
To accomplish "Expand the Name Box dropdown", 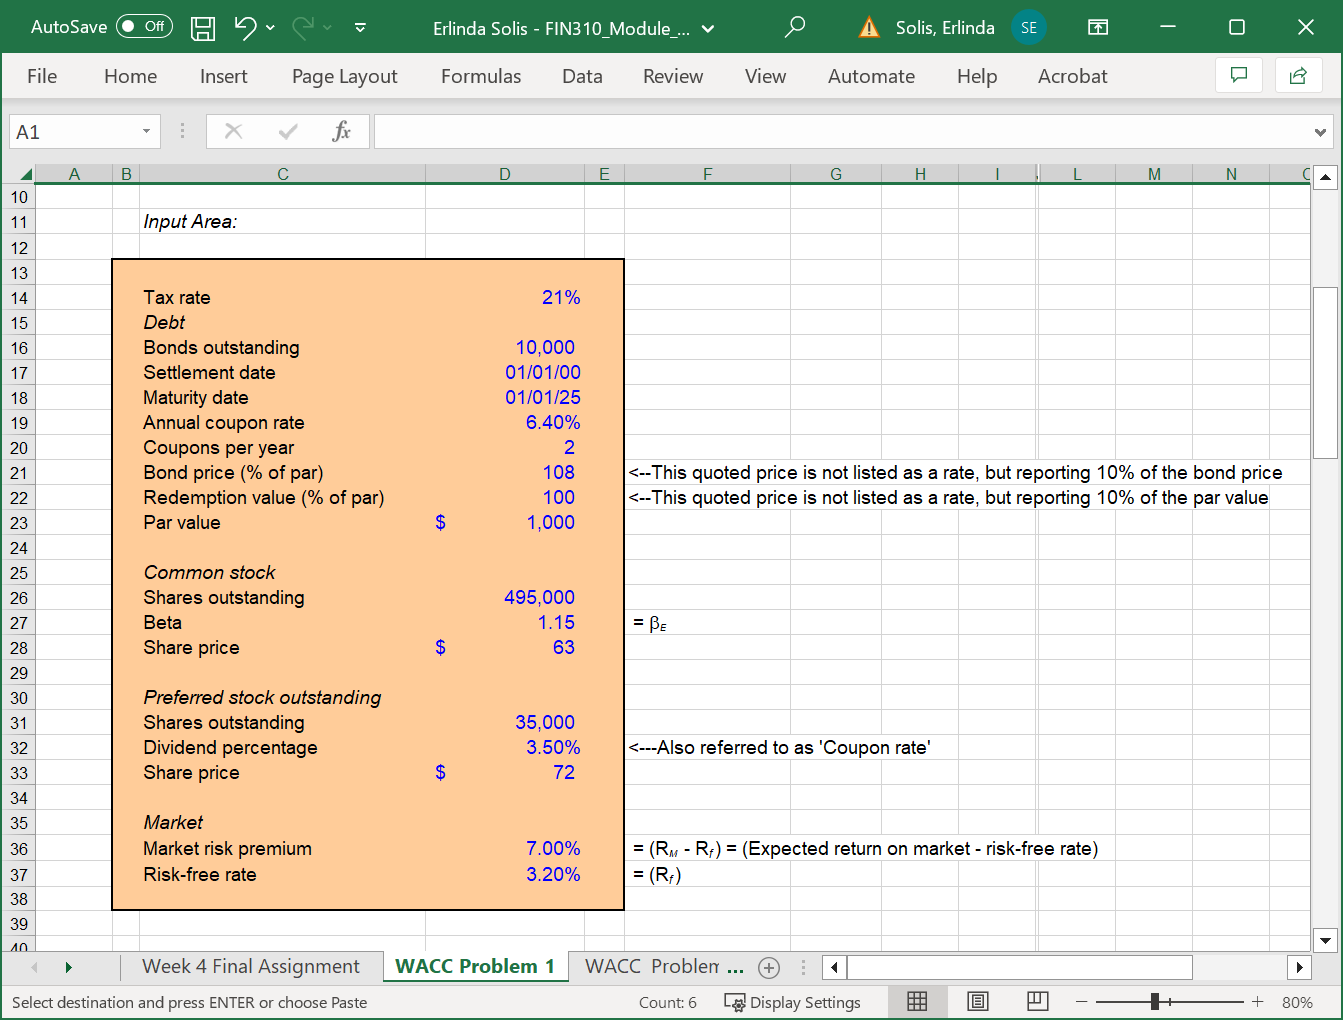I will tap(146, 132).
